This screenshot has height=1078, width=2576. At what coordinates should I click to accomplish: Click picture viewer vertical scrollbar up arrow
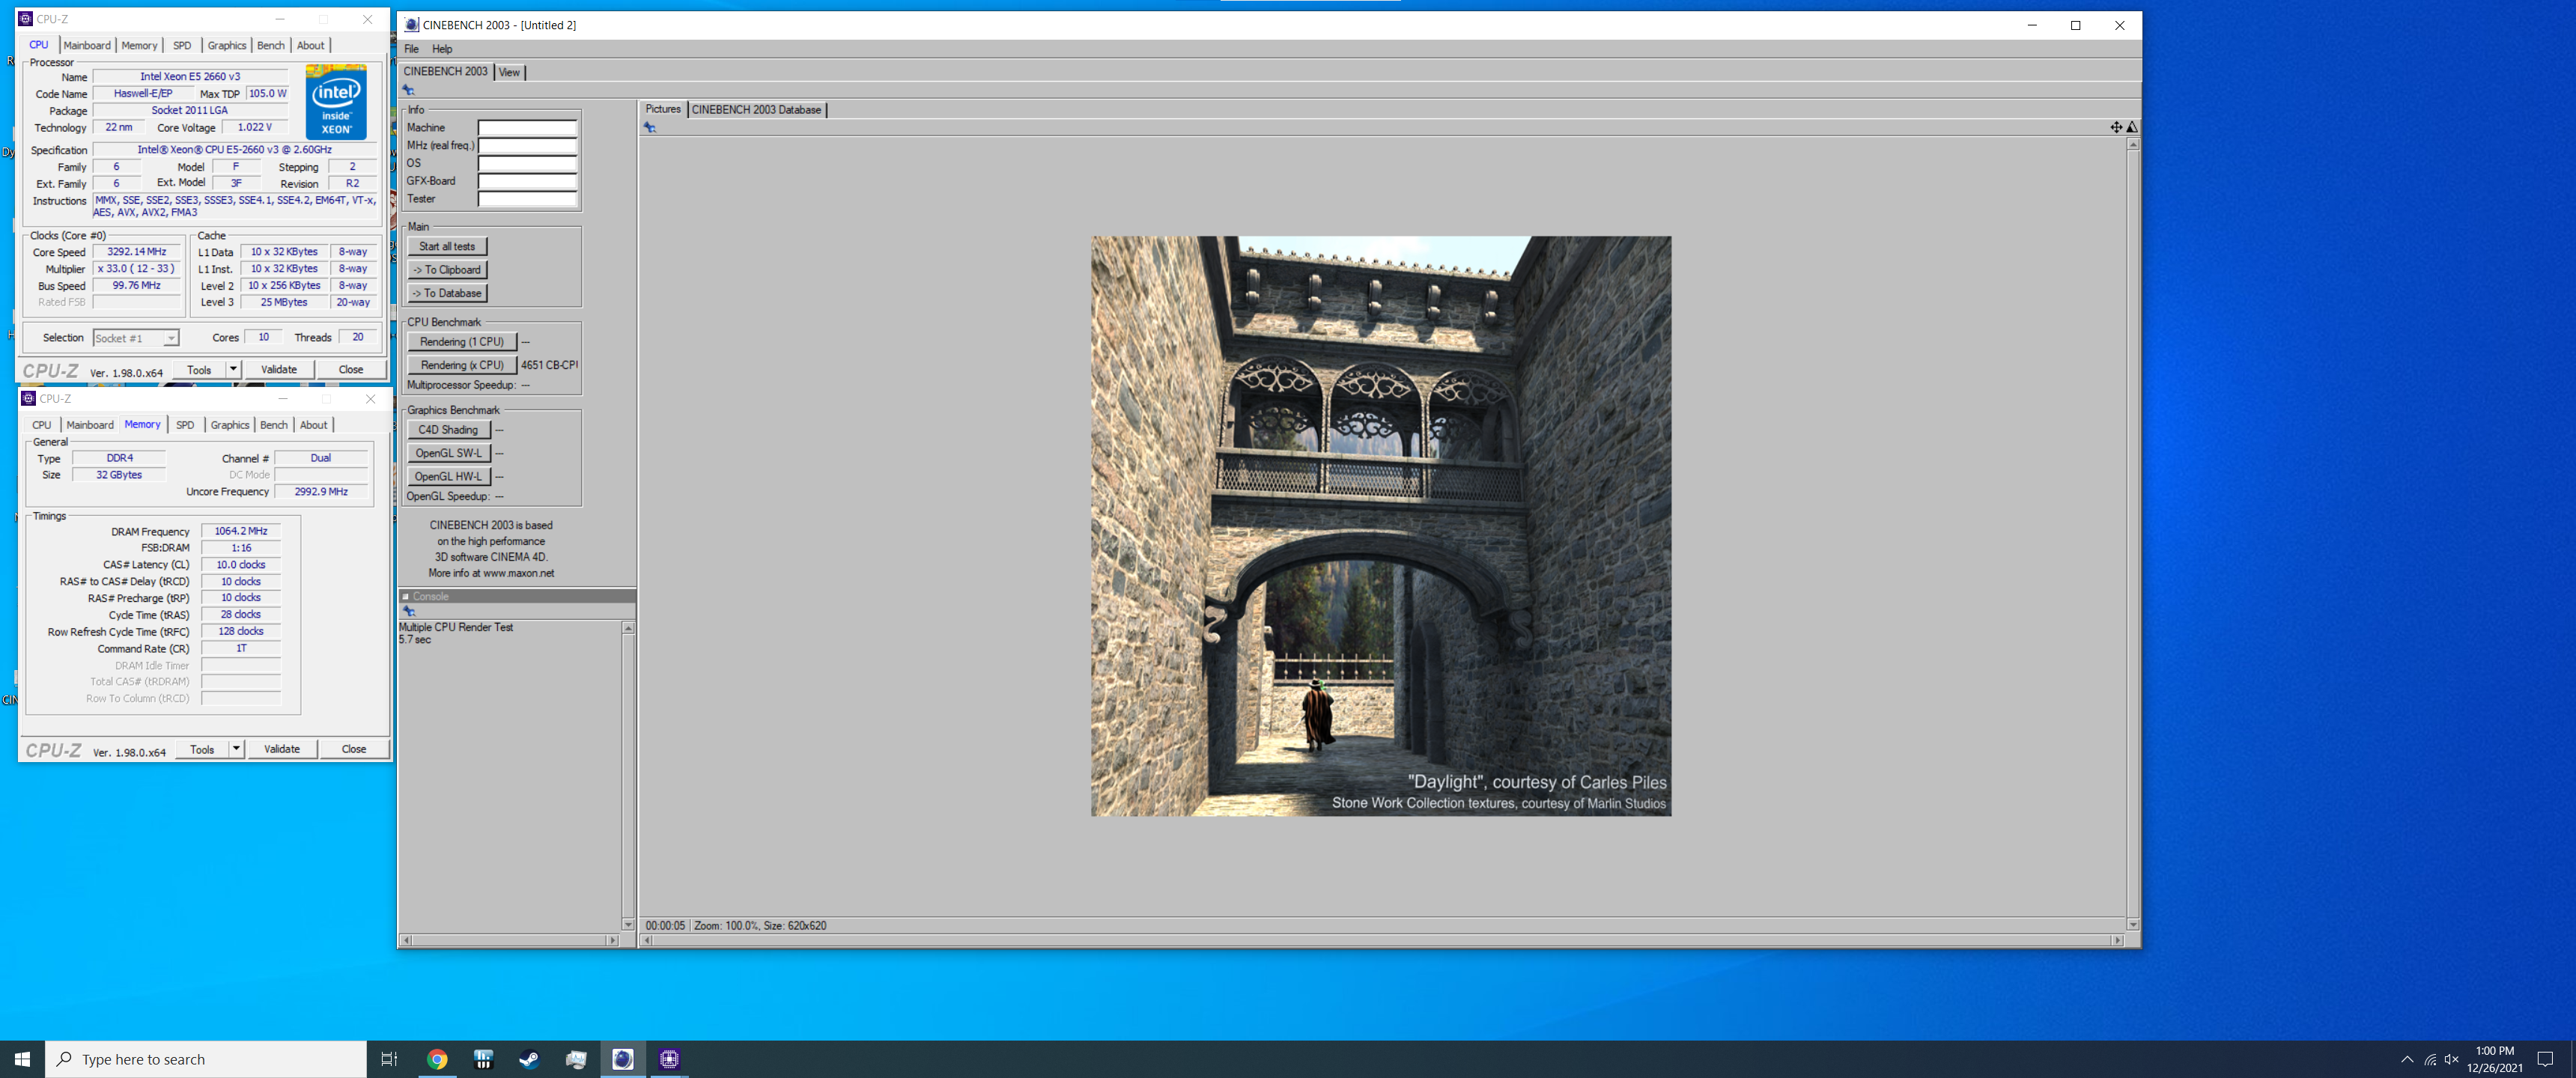click(2132, 144)
